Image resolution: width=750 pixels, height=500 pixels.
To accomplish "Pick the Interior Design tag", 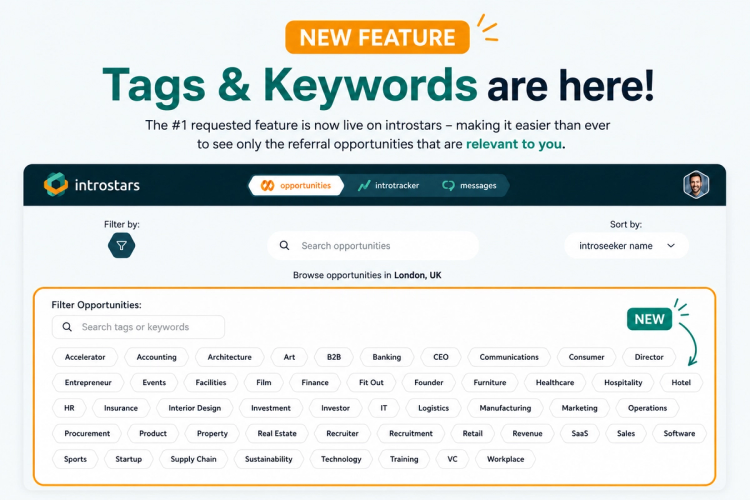I will tap(195, 408).
